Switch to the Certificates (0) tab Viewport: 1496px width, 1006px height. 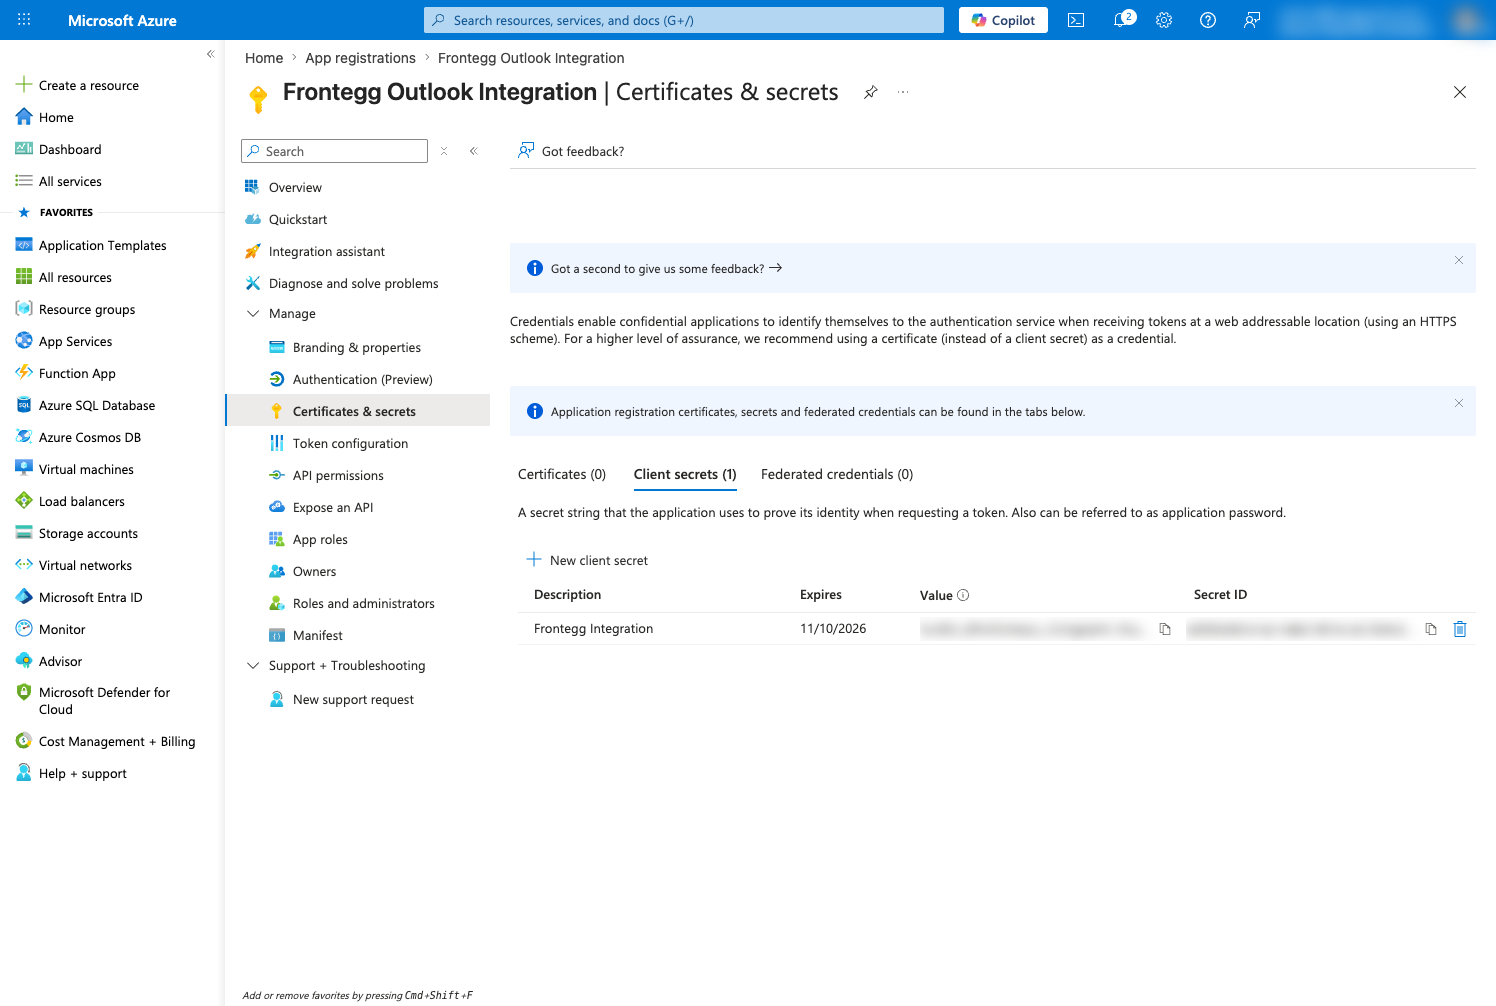coord(562,474)
